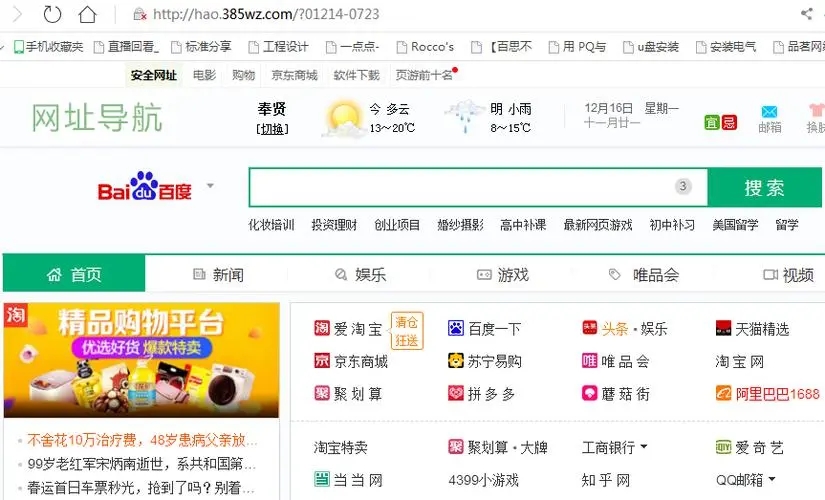Open the 淘宝网 link

point(739,362)
